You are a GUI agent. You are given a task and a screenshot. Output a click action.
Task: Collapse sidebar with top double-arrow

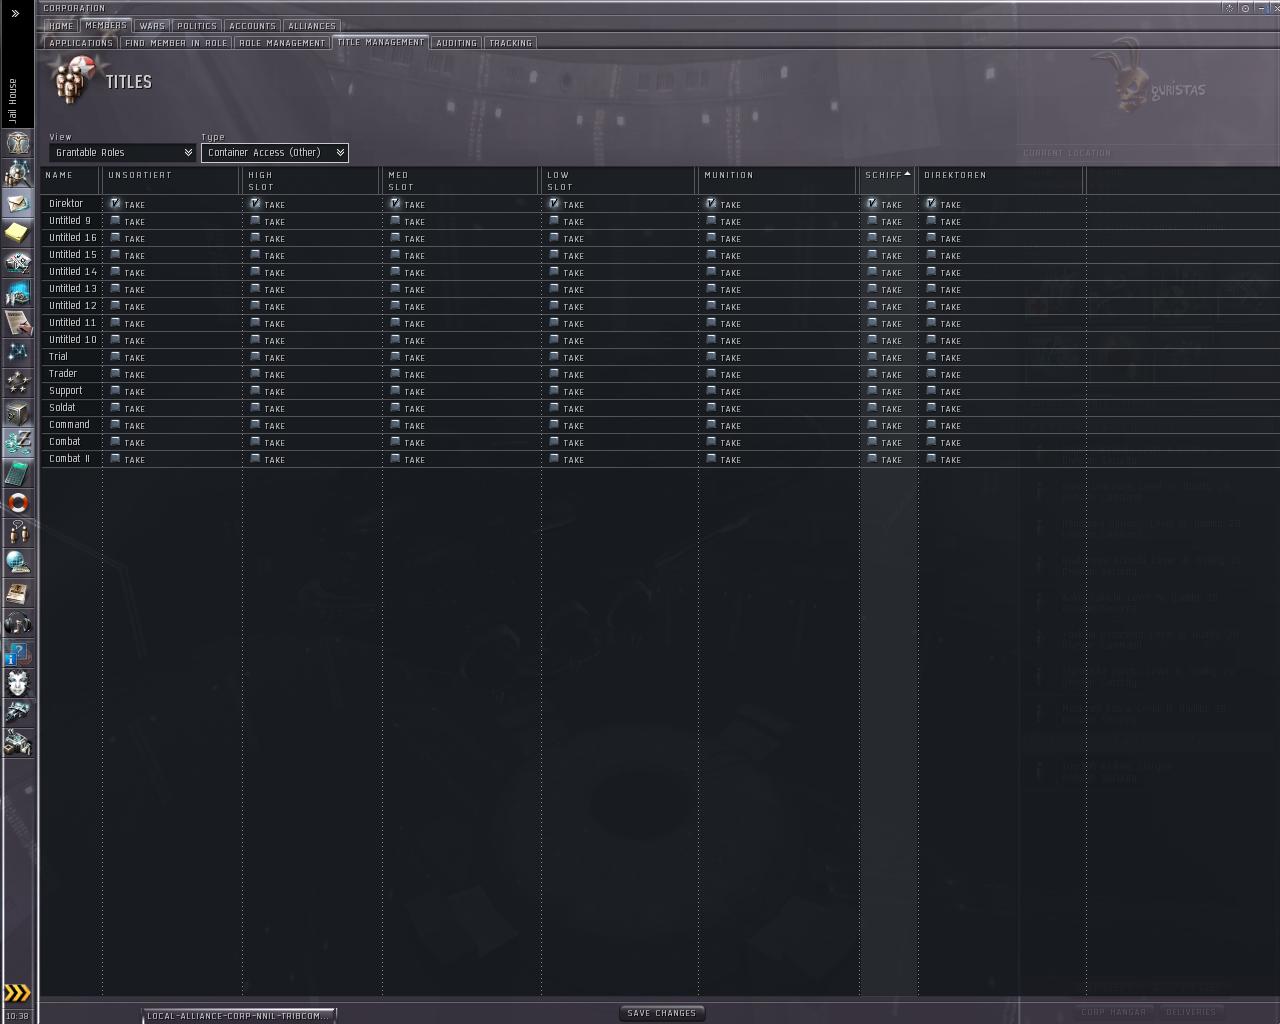[x=15, y=14]
